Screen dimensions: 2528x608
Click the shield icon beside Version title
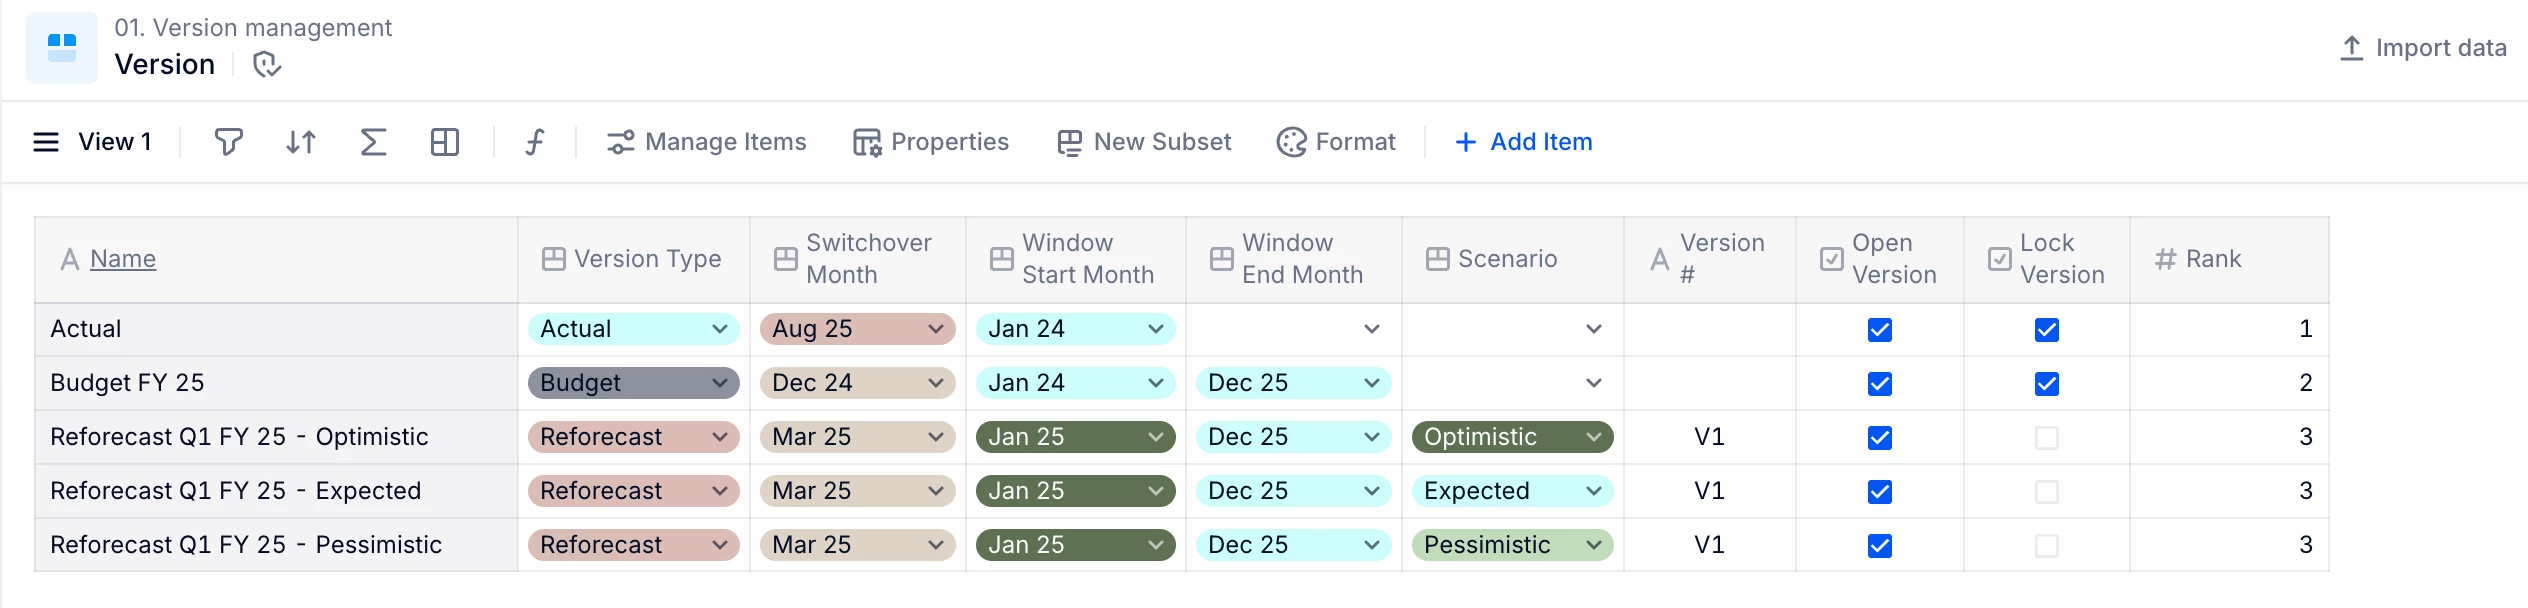tap(267, 65)
